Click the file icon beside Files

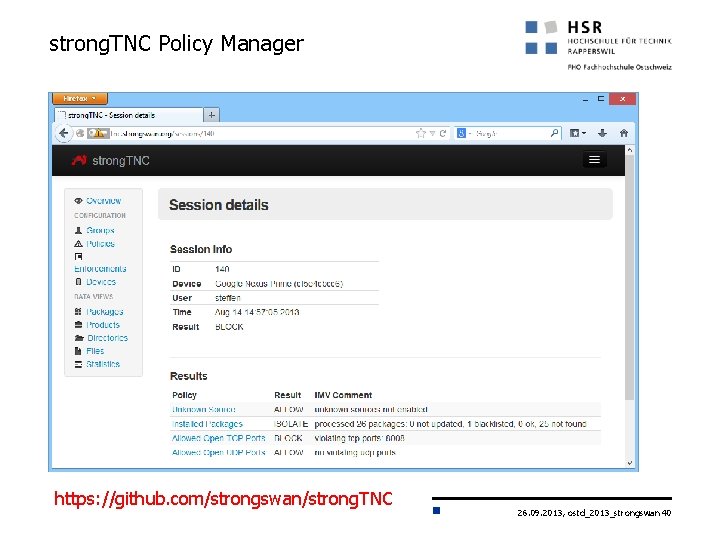78,351
